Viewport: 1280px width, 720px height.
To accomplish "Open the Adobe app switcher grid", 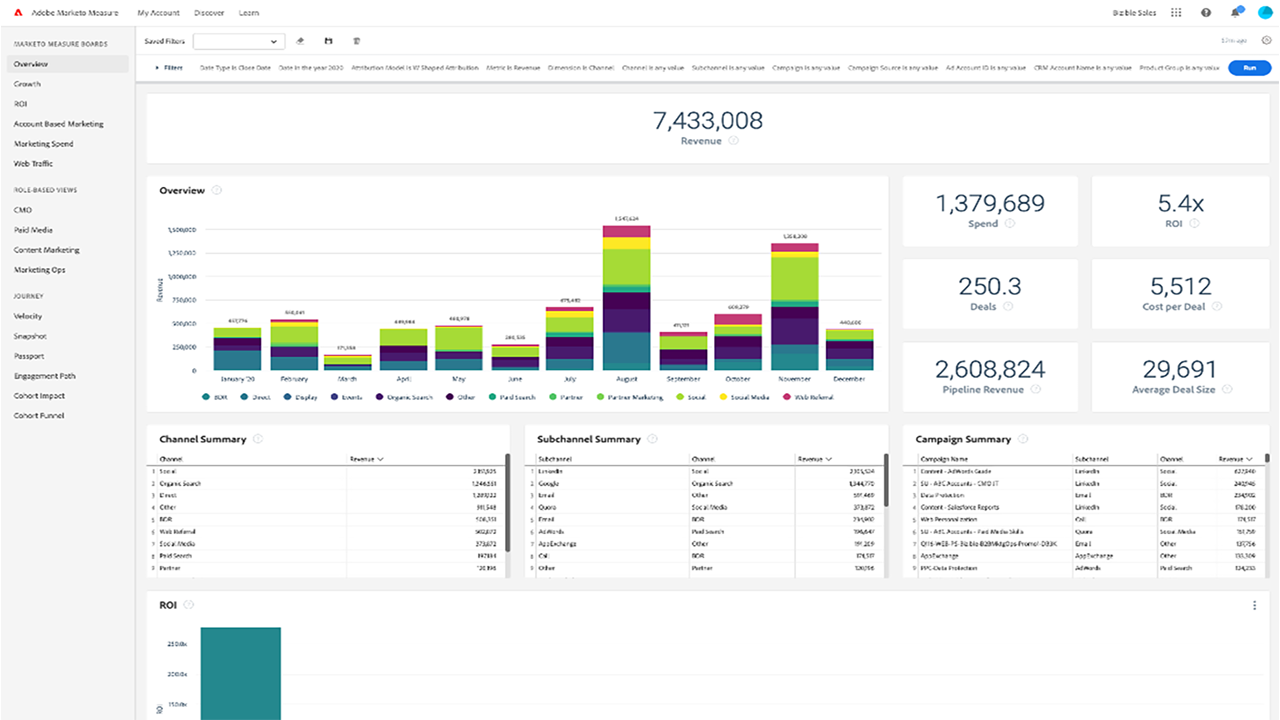I will [1173, 12].
